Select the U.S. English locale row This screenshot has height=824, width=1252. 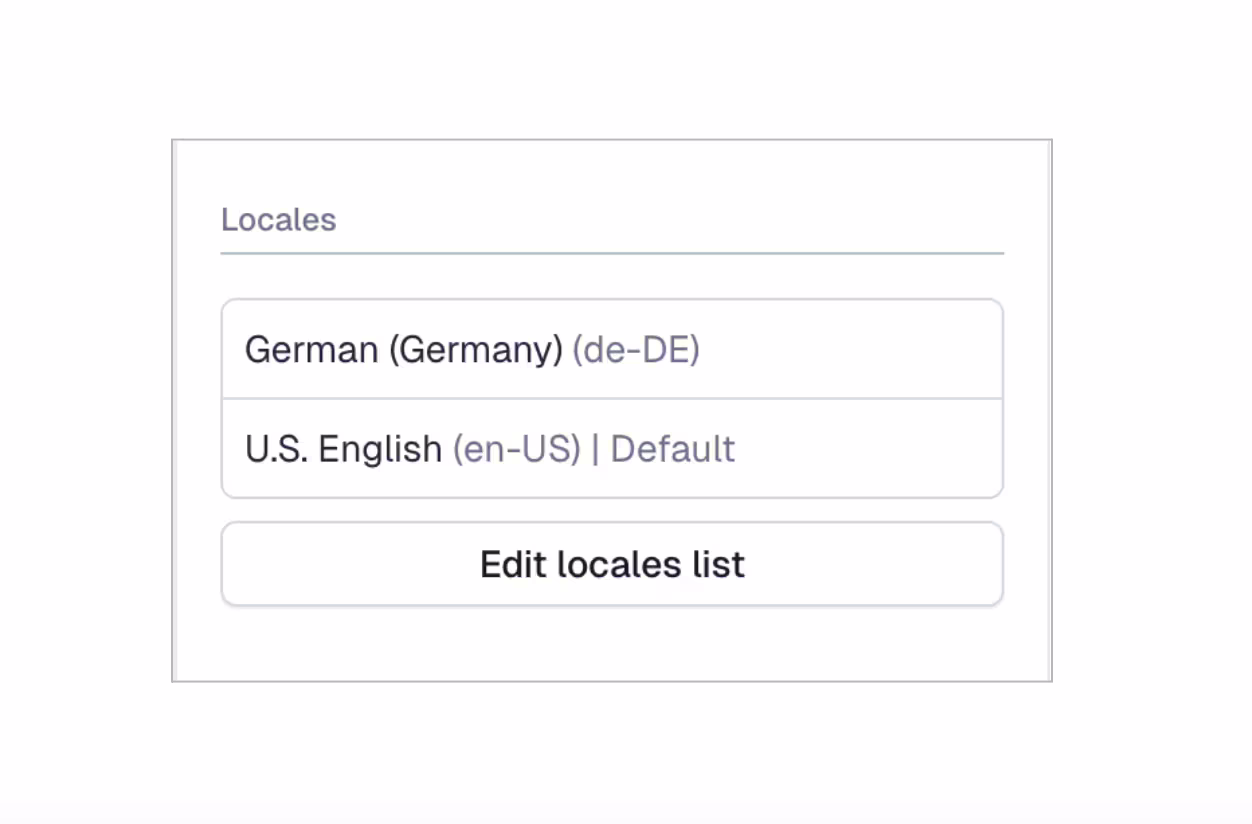pyautogui.click(x=612, y=448)
